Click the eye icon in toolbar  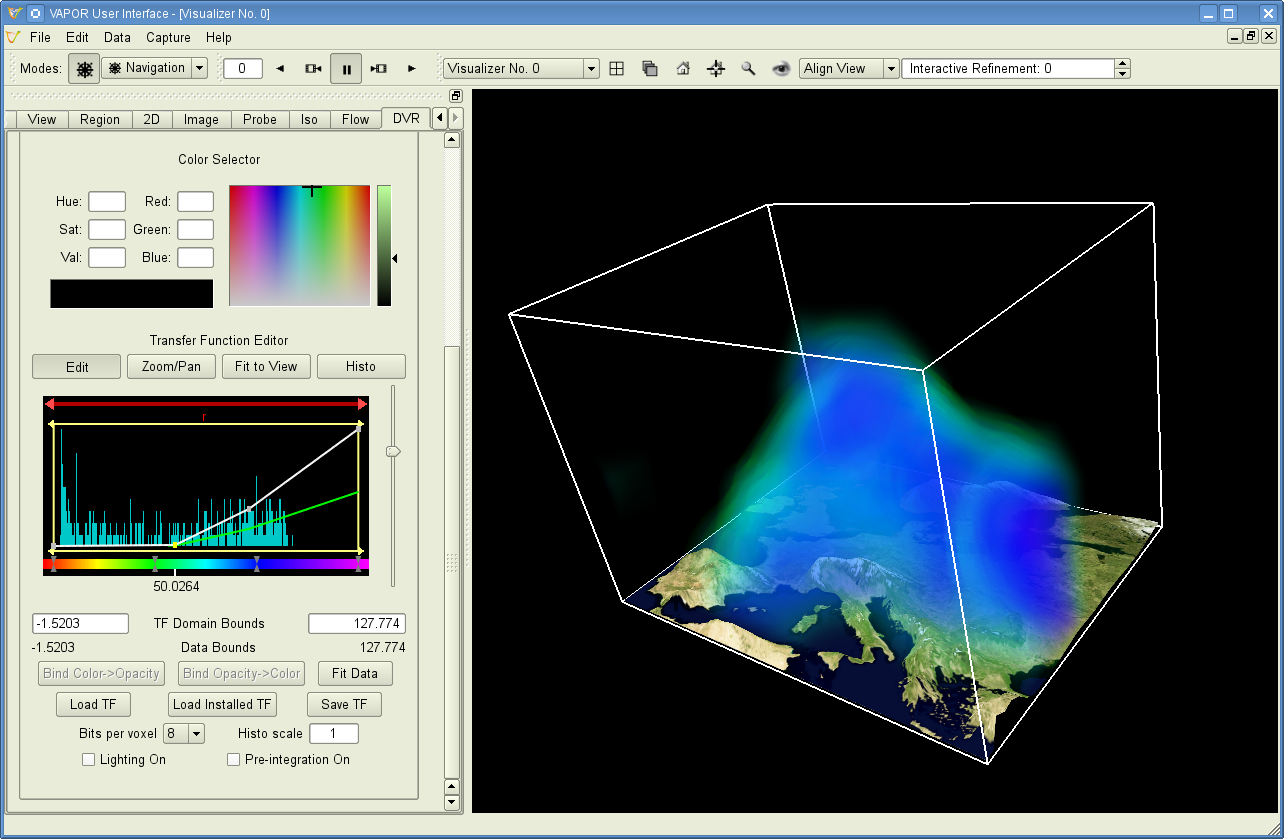pos(781,69)
